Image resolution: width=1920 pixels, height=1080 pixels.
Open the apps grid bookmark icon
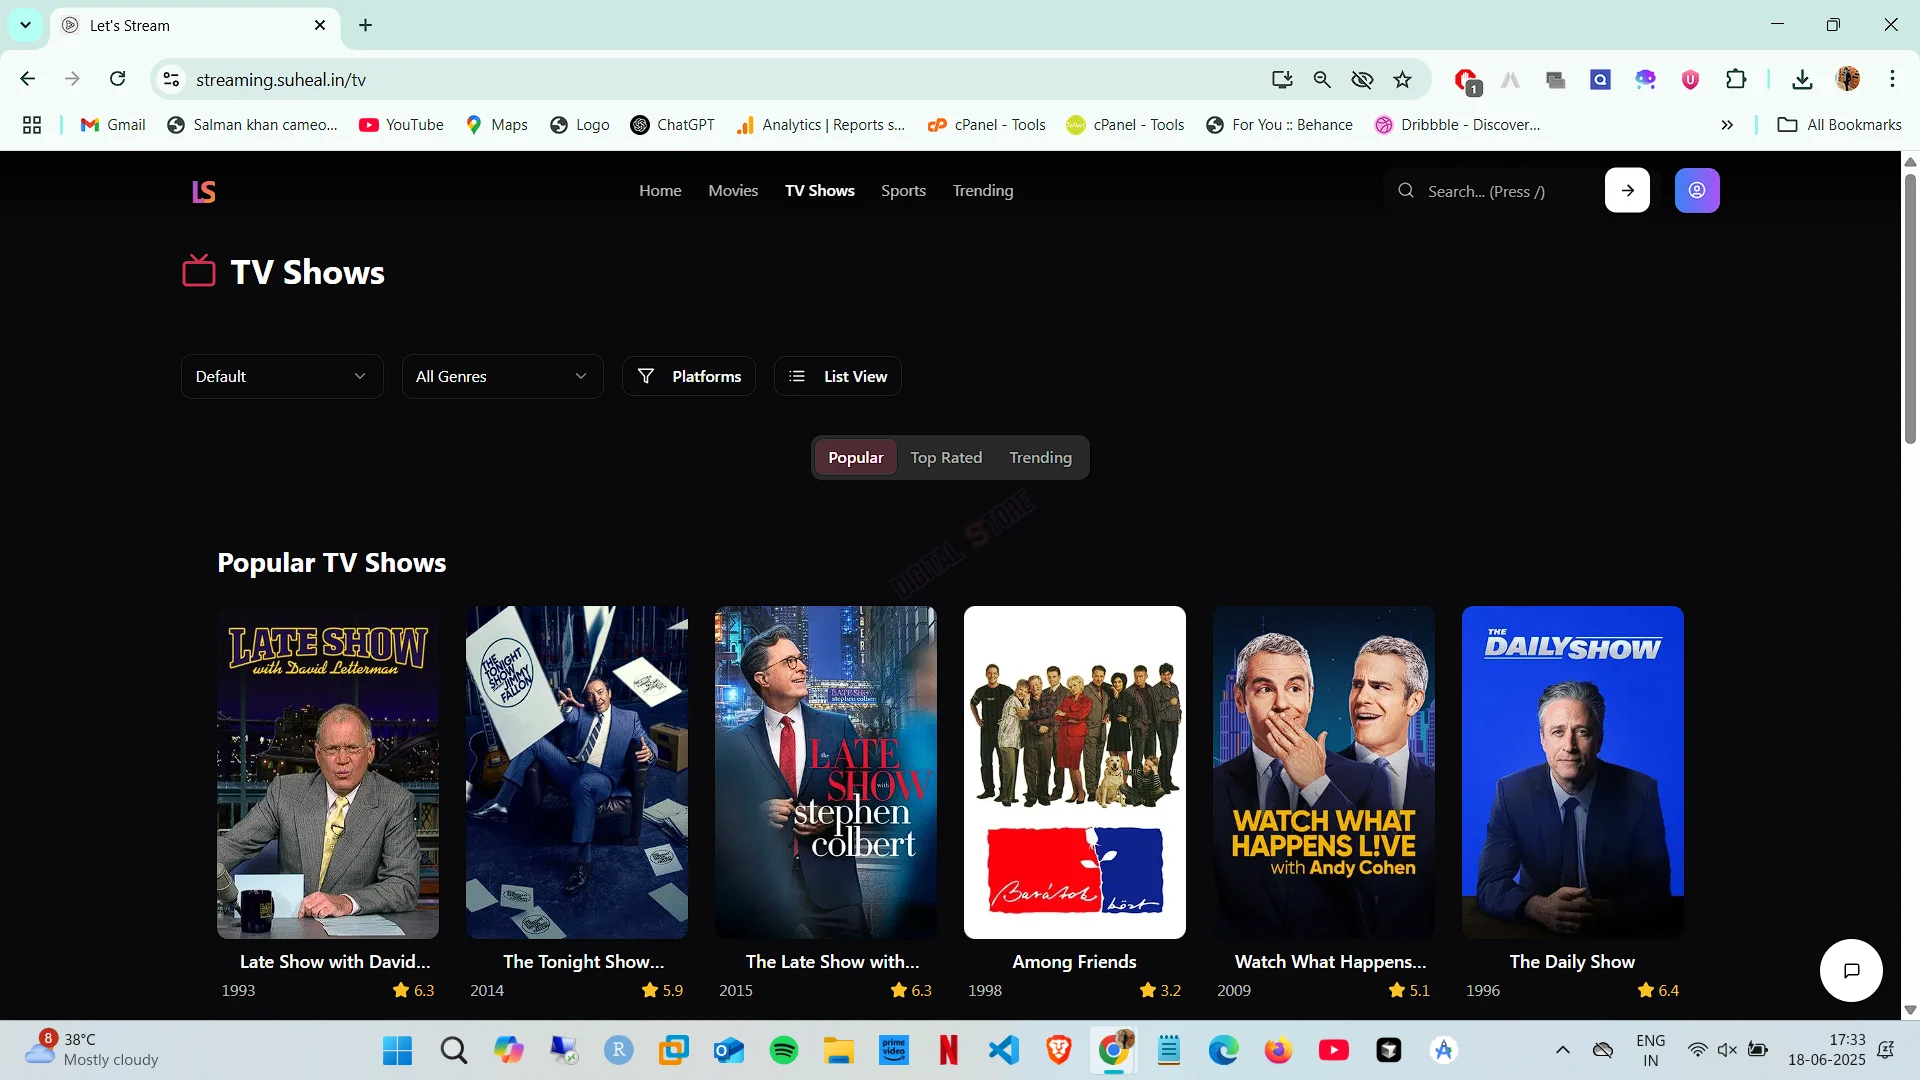32,125
